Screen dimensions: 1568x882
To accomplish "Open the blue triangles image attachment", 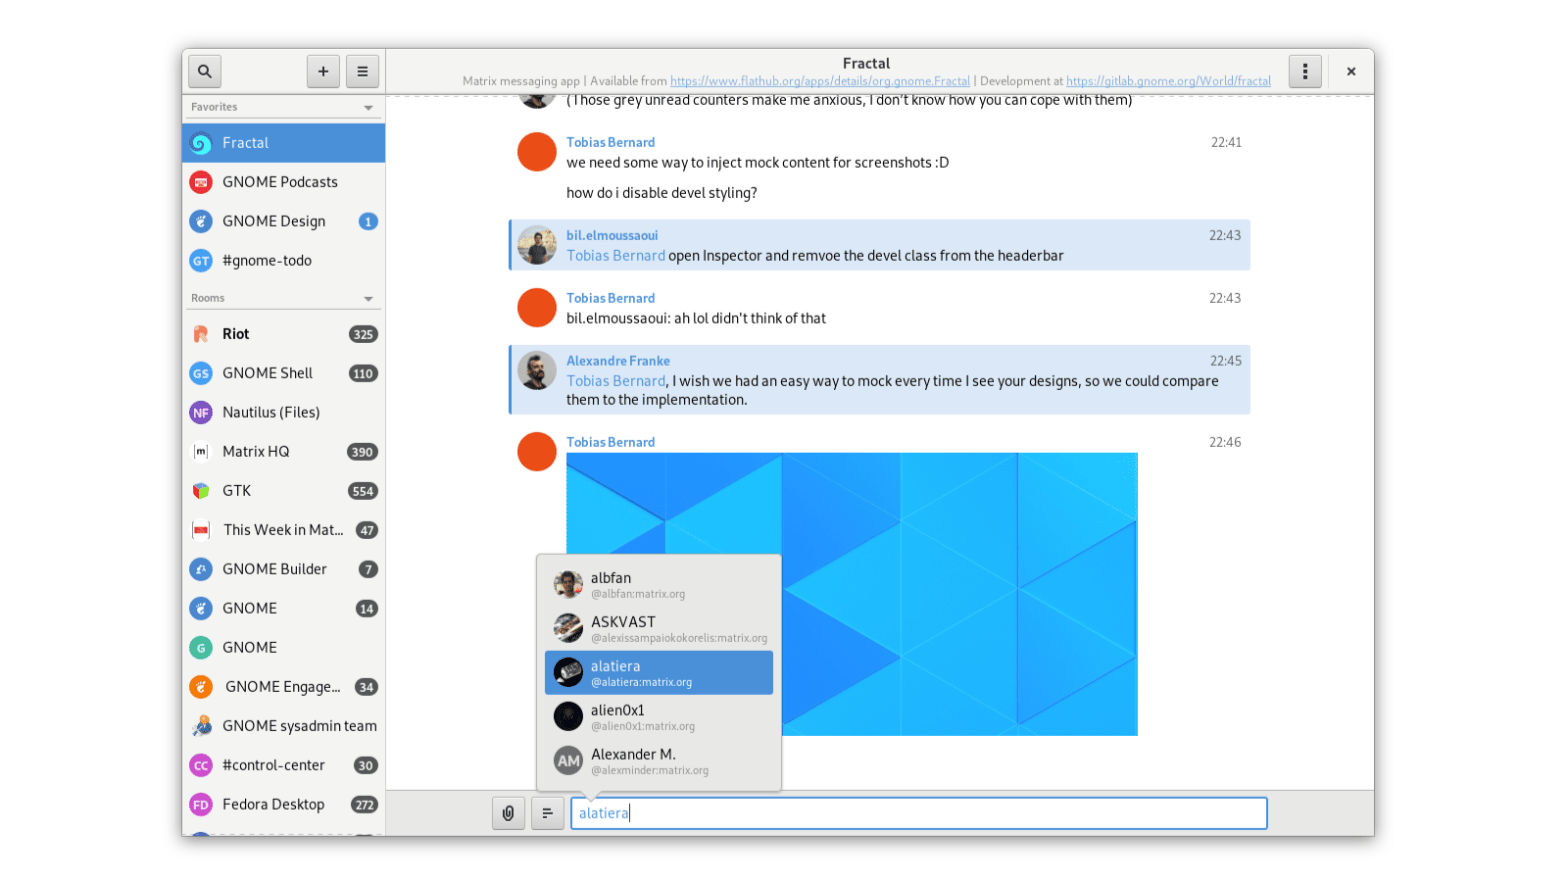I will tap(852, 594).
